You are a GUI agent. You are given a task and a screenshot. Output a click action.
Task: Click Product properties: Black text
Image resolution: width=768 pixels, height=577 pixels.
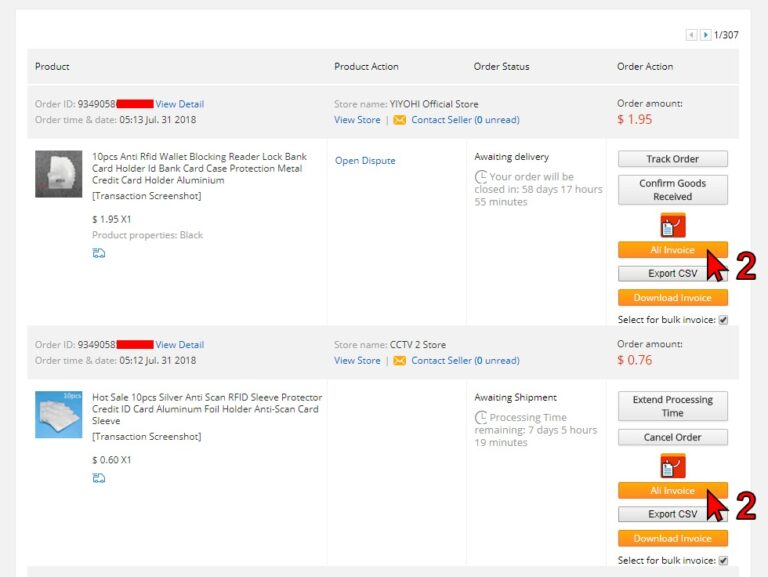click(147, 235)
